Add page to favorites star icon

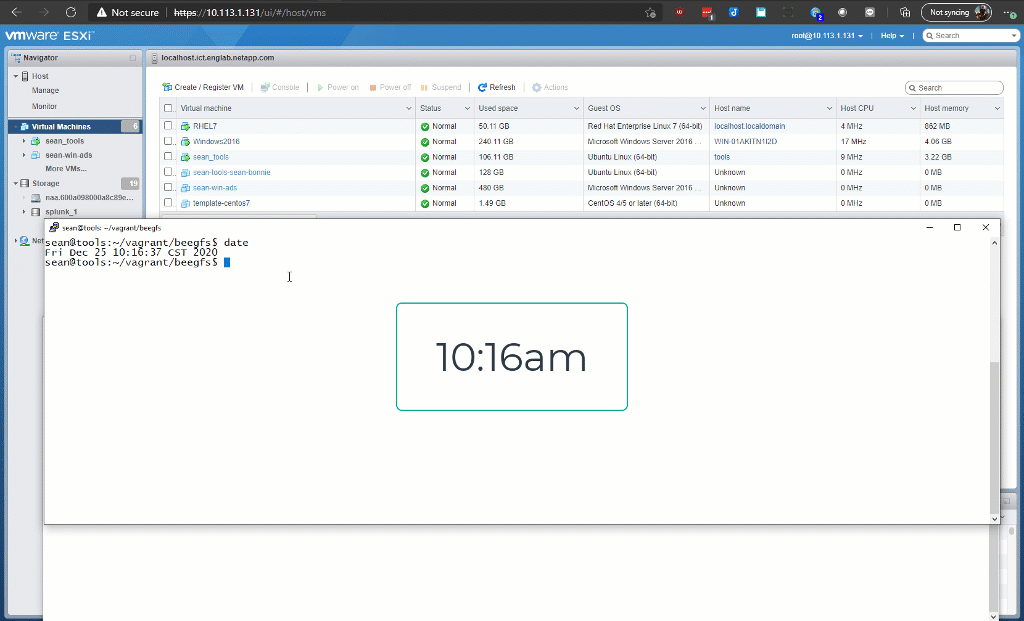click(x=650, y=12)
